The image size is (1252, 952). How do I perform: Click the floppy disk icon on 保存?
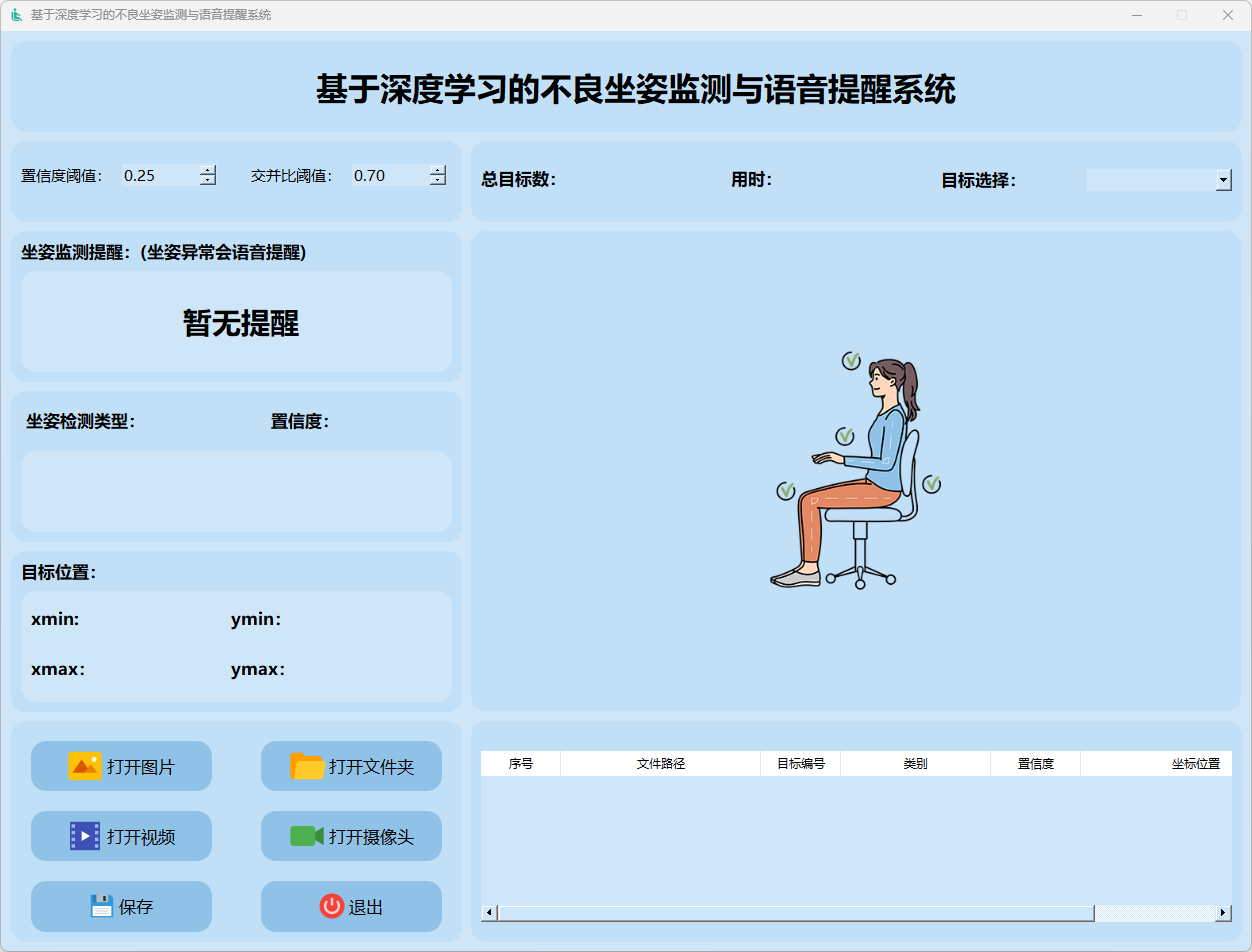(101, 906)
